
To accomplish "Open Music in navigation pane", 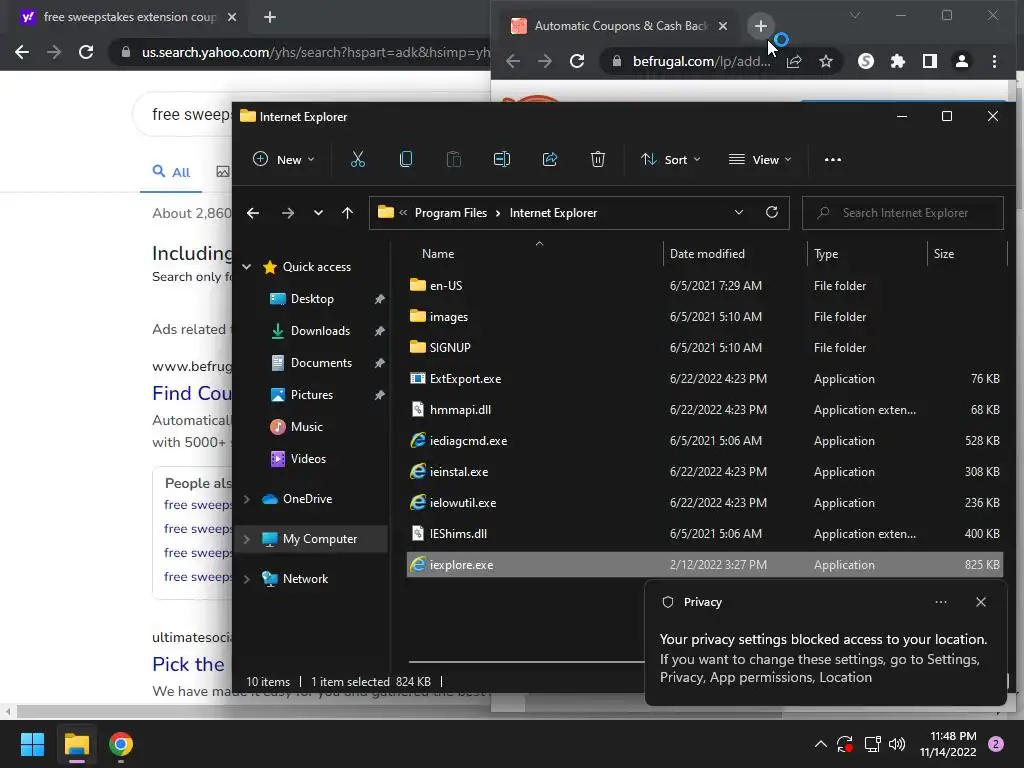I will (x=306, y=427).
